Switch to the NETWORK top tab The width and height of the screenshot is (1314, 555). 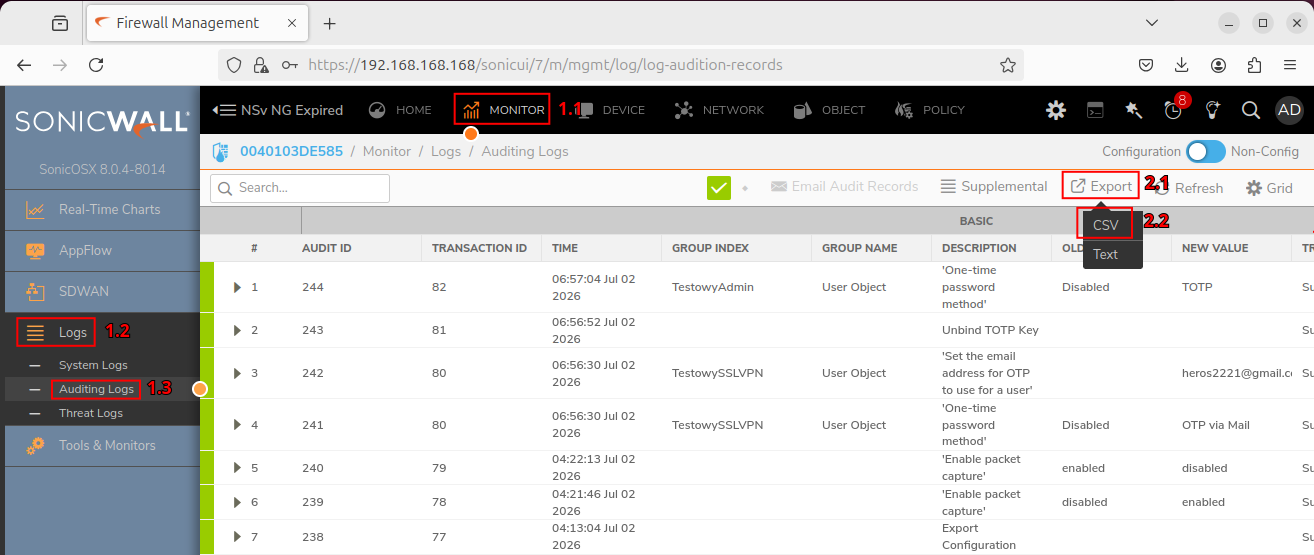click(719, 110)
